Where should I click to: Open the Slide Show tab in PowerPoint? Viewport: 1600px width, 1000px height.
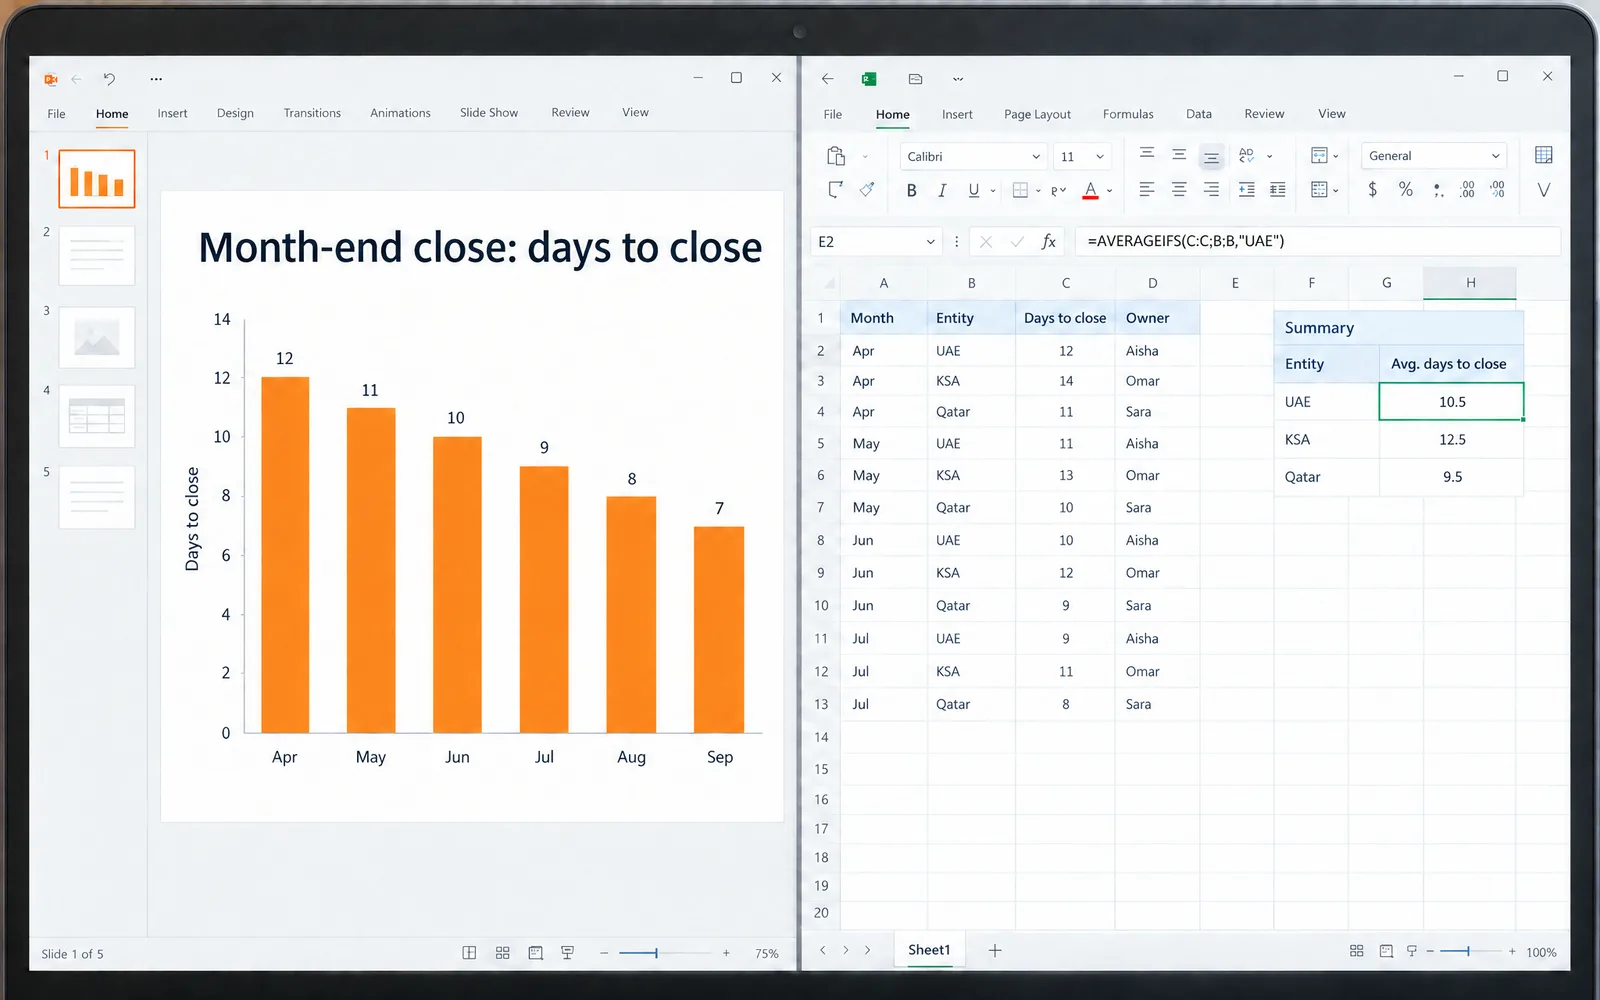489,113
